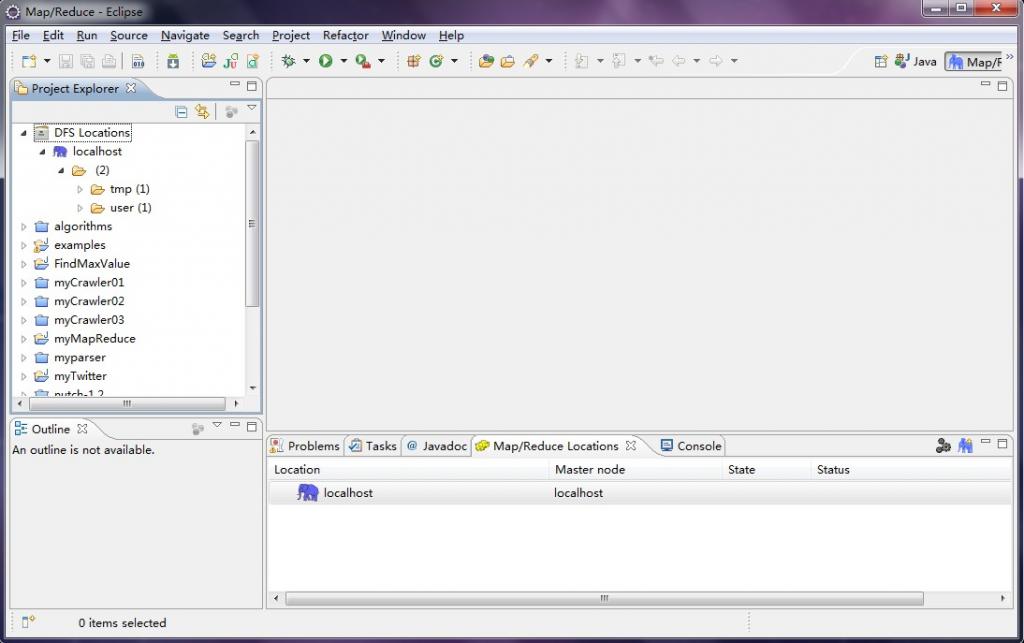Click the green New Class C icon
Viewport: 1024px width, 643px height.
click(x=436, y=61)
